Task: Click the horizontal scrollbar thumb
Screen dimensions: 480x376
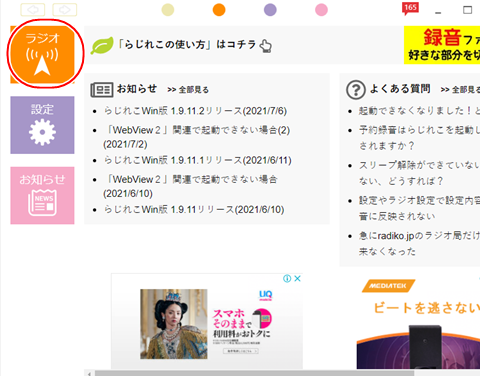Action: point(255,373)
